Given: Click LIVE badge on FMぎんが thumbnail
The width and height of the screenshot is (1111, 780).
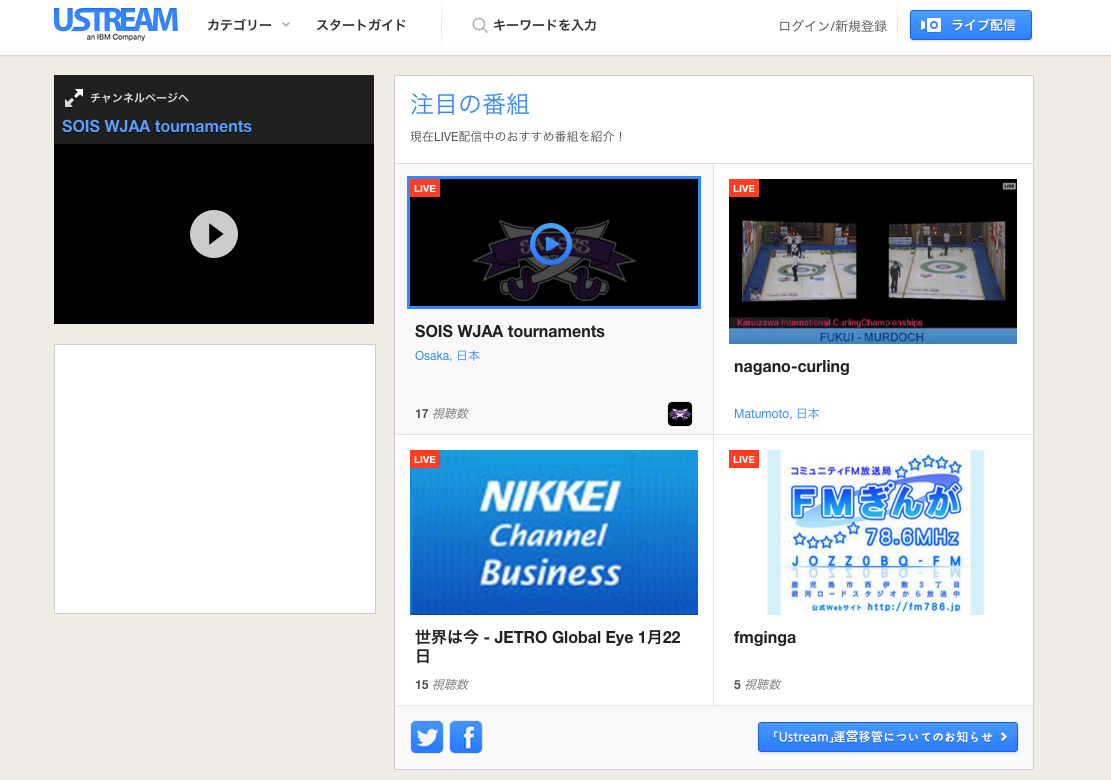Looking at the screenshot, I should [743, 459].
